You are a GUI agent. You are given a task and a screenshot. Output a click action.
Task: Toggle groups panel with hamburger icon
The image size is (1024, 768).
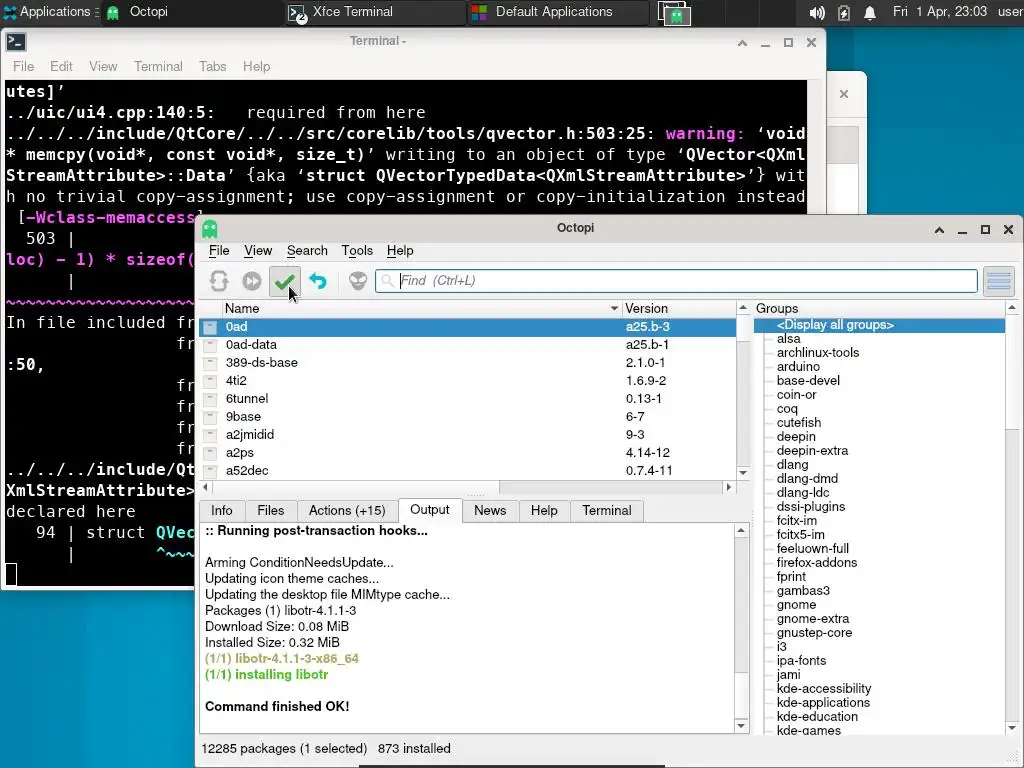tap(999, 281)
